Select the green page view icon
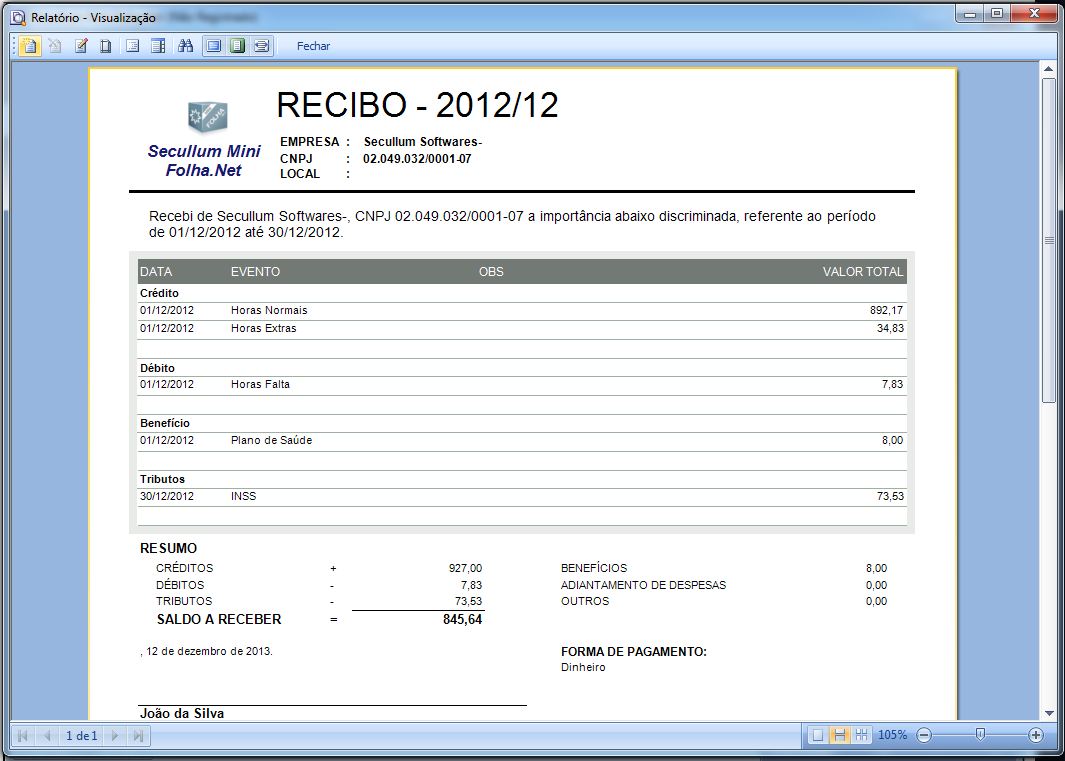The image size is (1065, 761). (238, 46)
